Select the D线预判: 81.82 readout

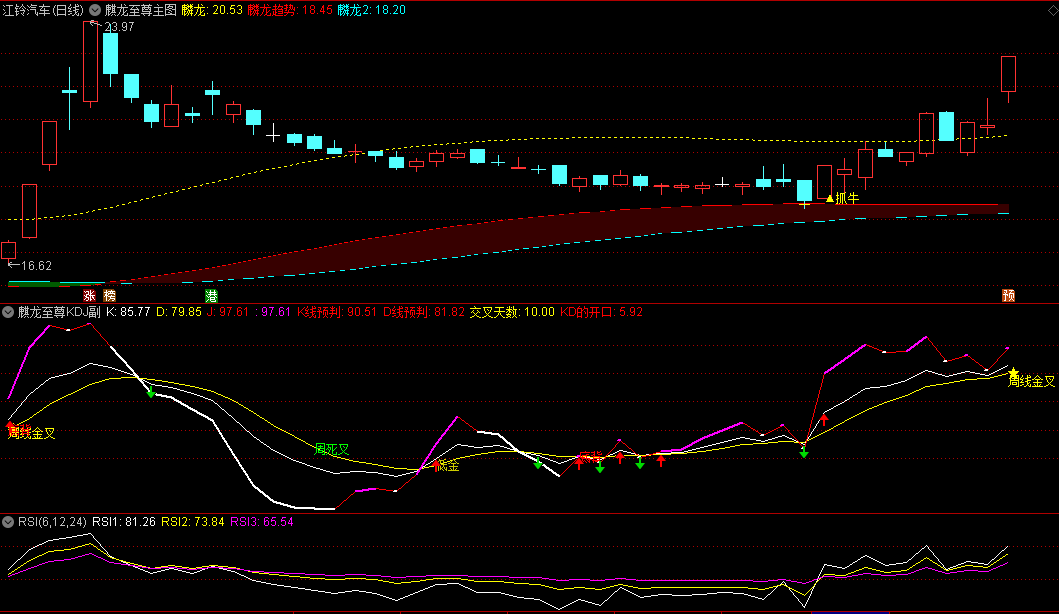(x=424, y=312)
